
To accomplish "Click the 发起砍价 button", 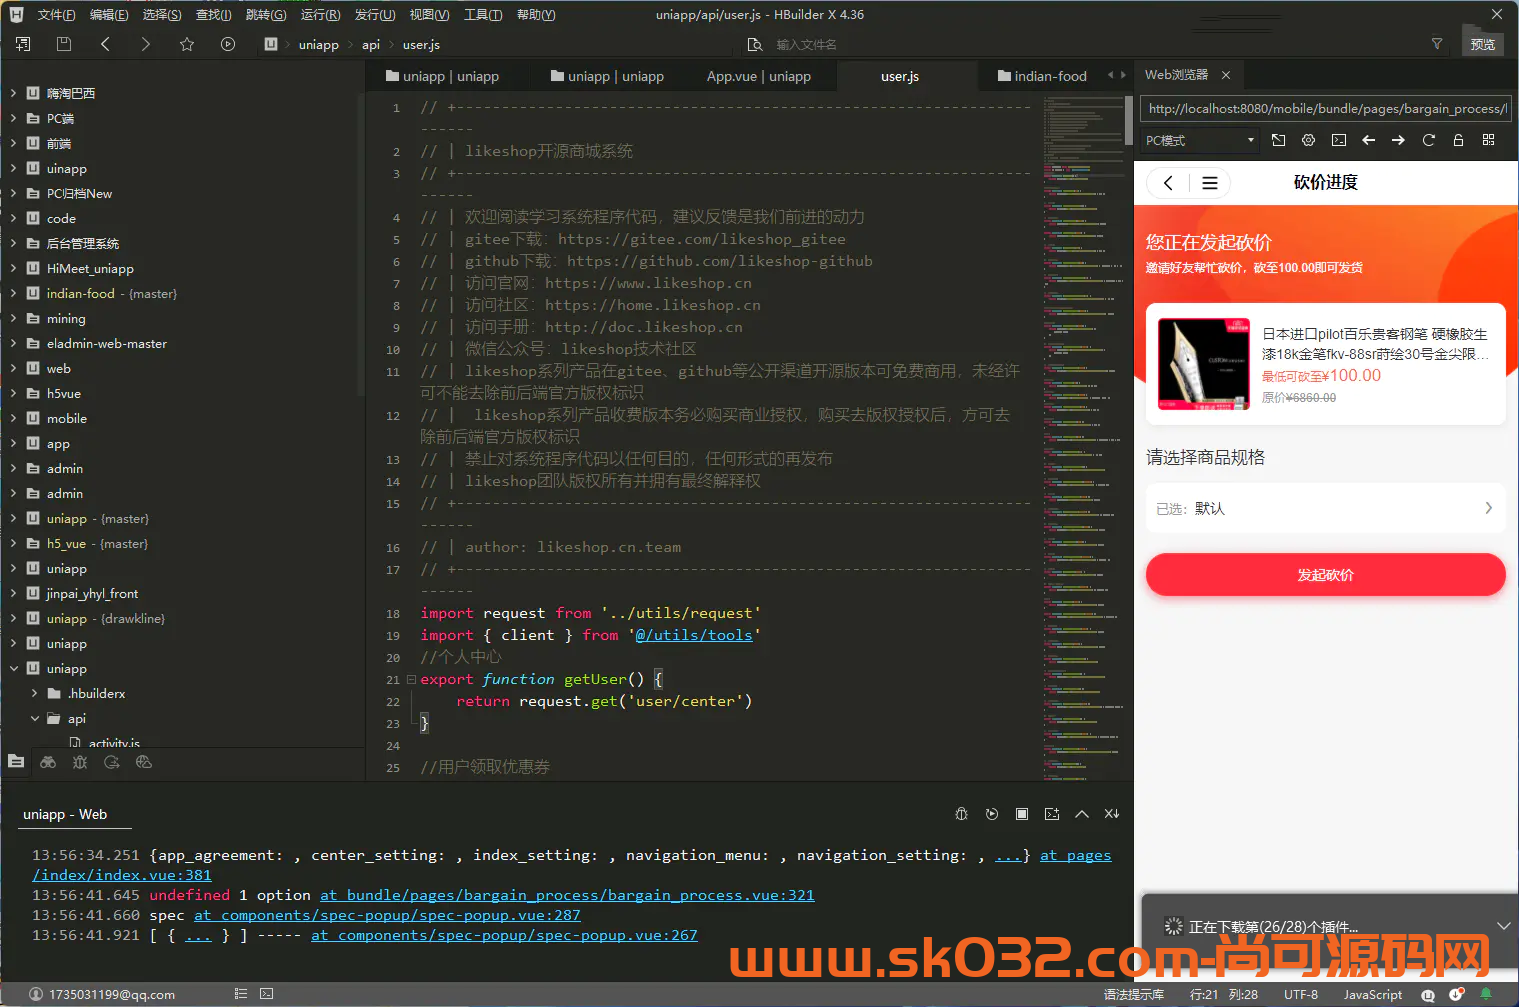I will [1325, 575].
